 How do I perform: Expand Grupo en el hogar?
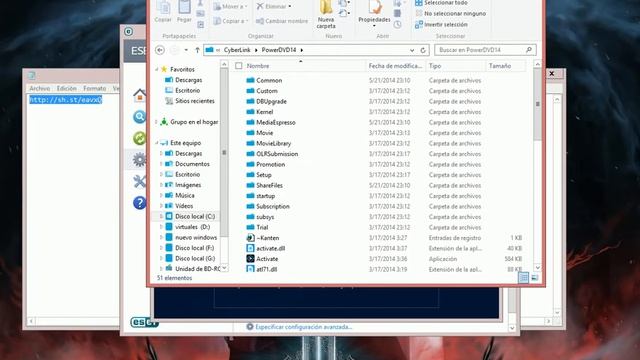[x=157, y=122]
